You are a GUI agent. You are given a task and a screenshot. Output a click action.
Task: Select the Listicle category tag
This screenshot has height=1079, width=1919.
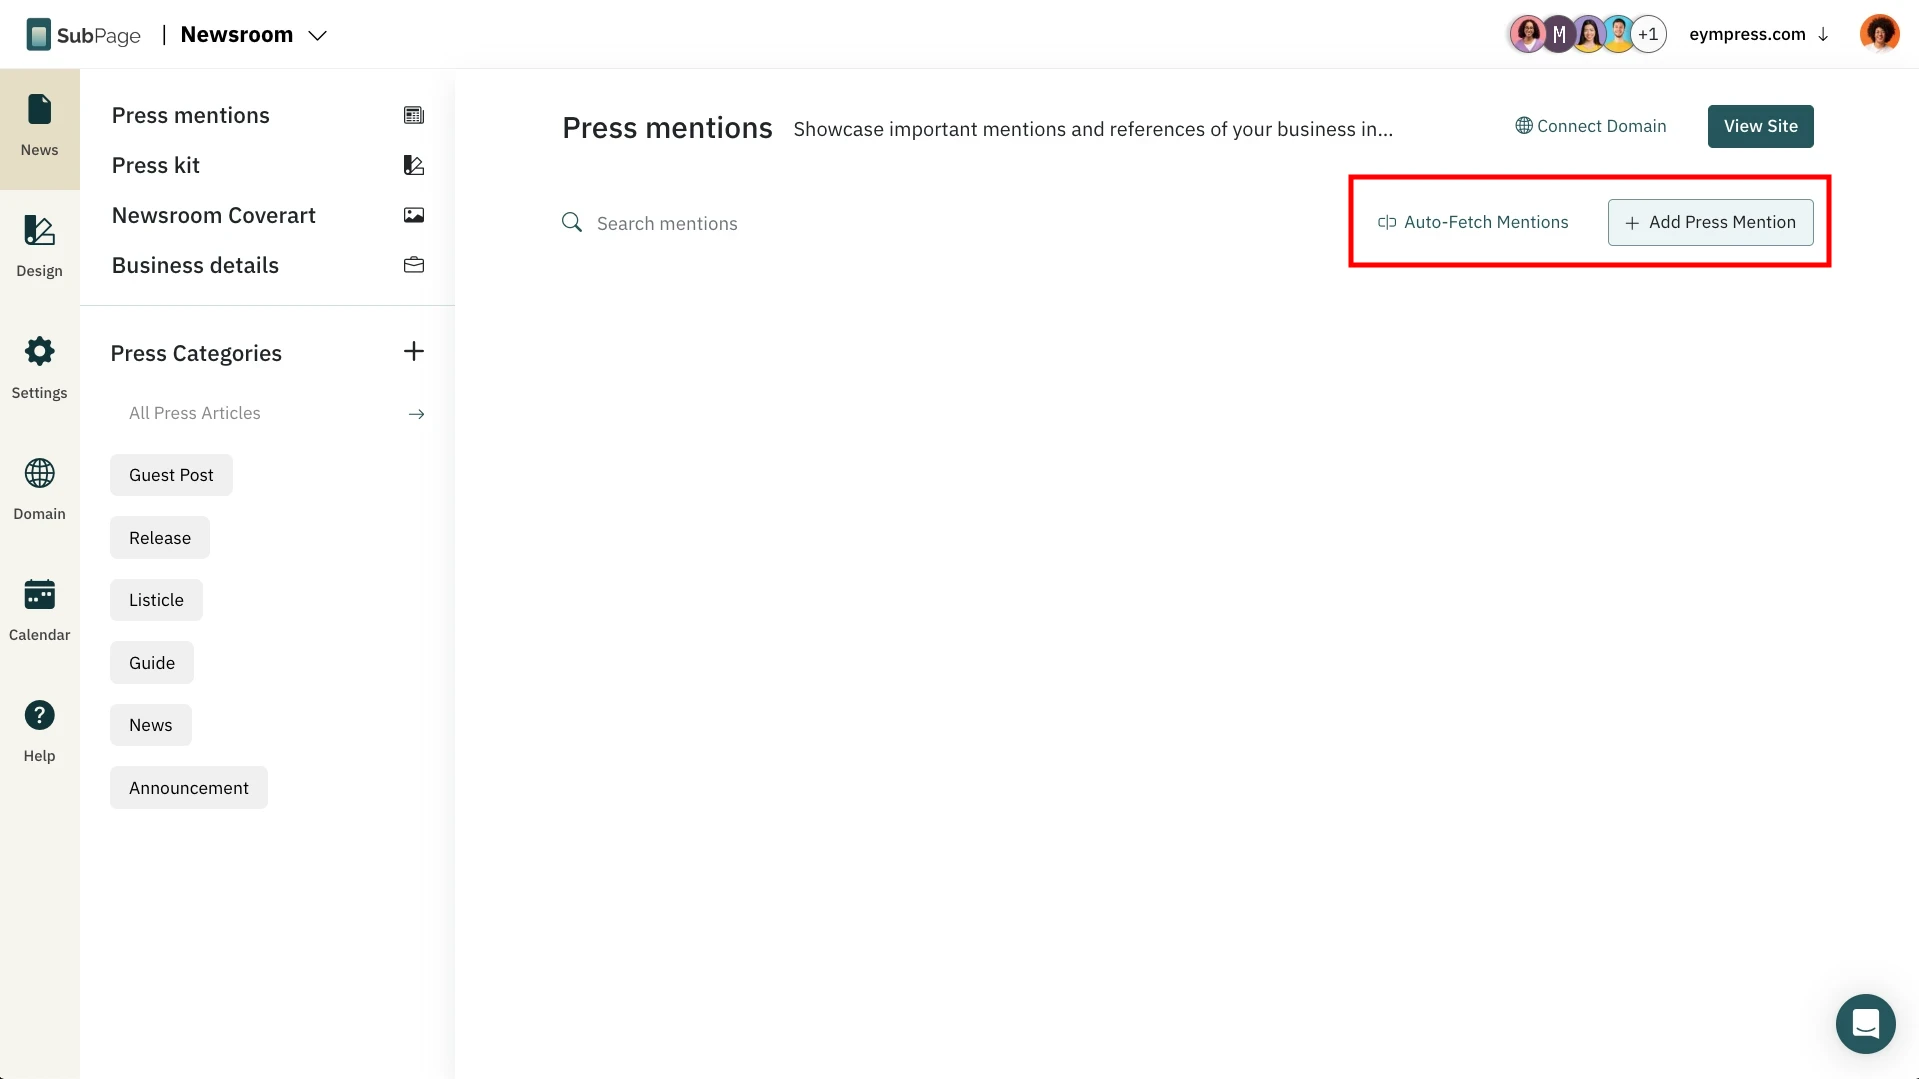coord(156,600)
